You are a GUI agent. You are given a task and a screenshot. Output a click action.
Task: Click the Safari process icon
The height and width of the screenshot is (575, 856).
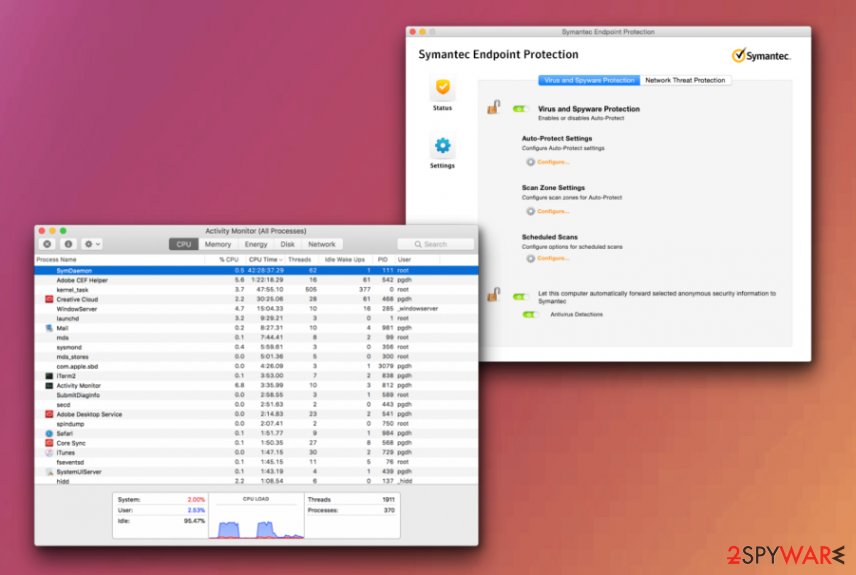pyautogui.click(x=49, y=434)
